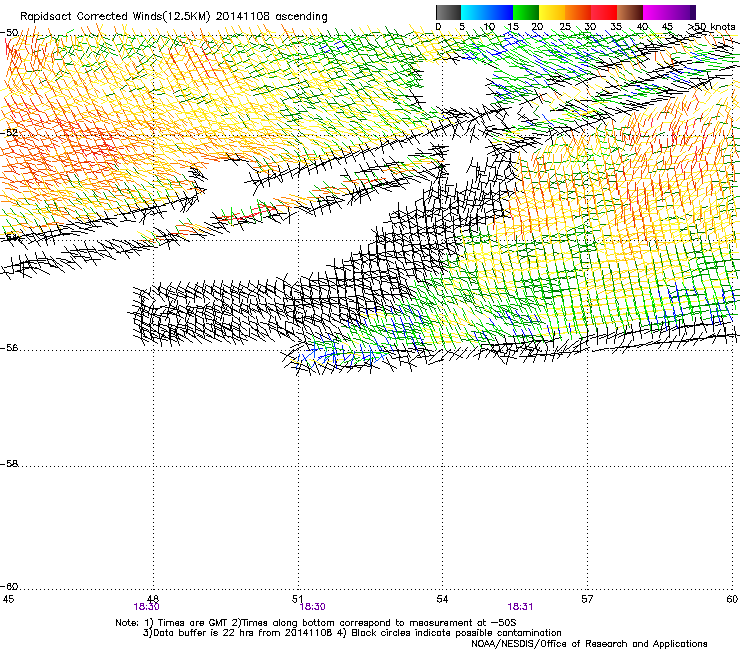Click the '45' longitude axis label
740x650 pixels.
click(8, 599)
